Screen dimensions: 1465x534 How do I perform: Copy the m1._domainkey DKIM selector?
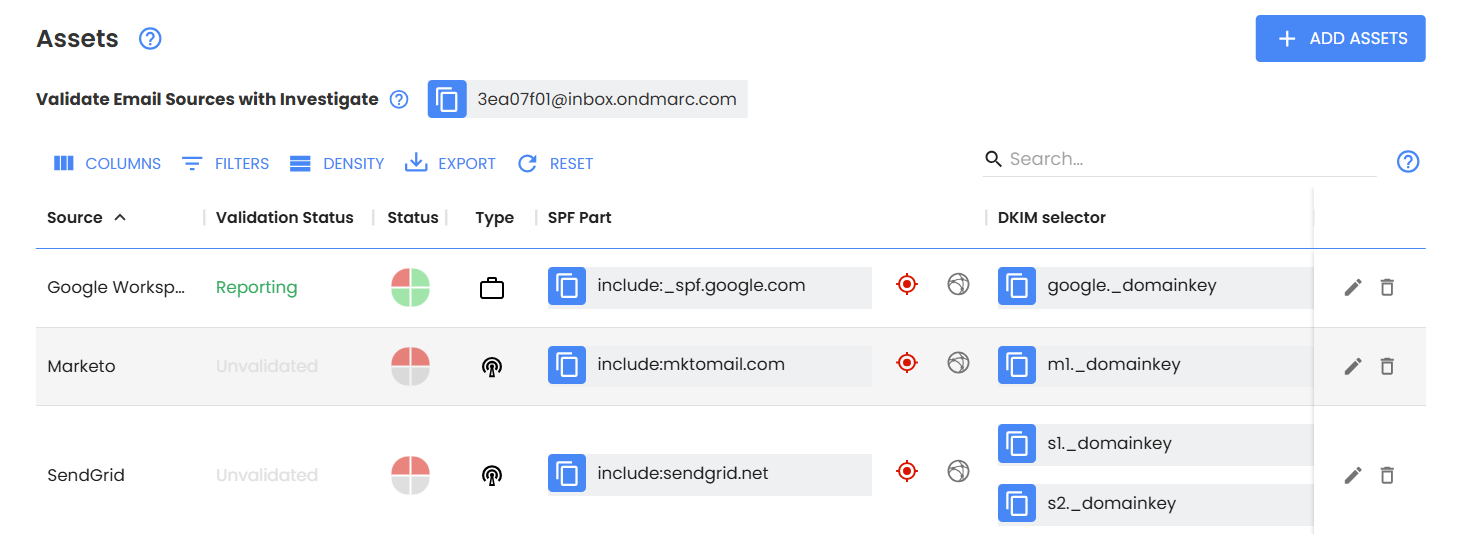click(x=1017, y=366)
